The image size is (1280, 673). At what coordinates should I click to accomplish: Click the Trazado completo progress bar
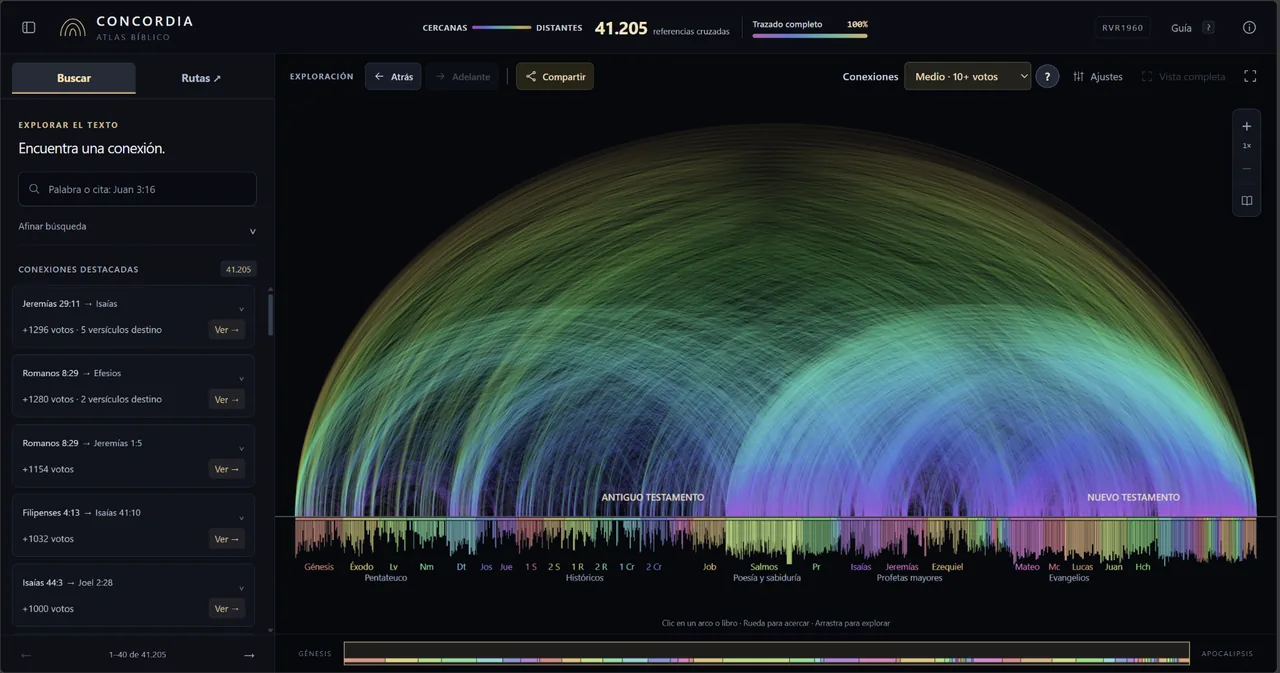[810, 36]
